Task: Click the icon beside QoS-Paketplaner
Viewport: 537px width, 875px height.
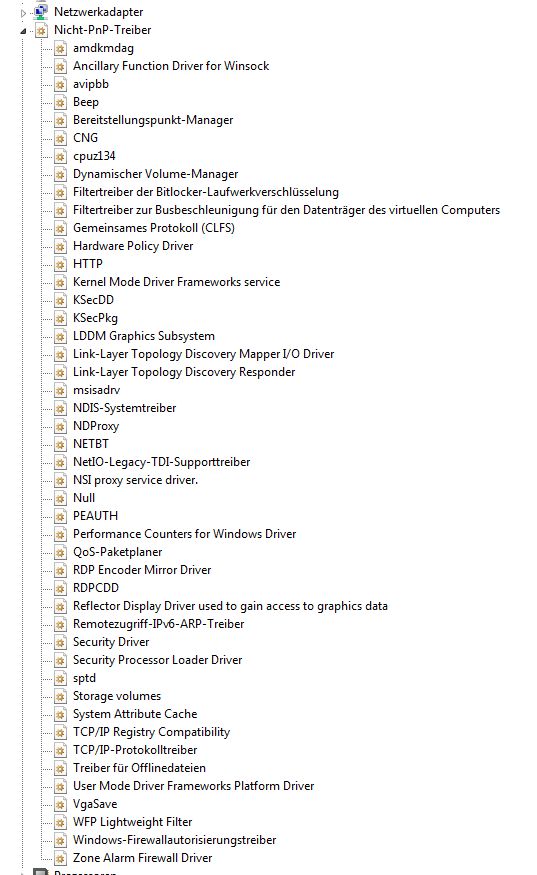Action: pos(60,552)
